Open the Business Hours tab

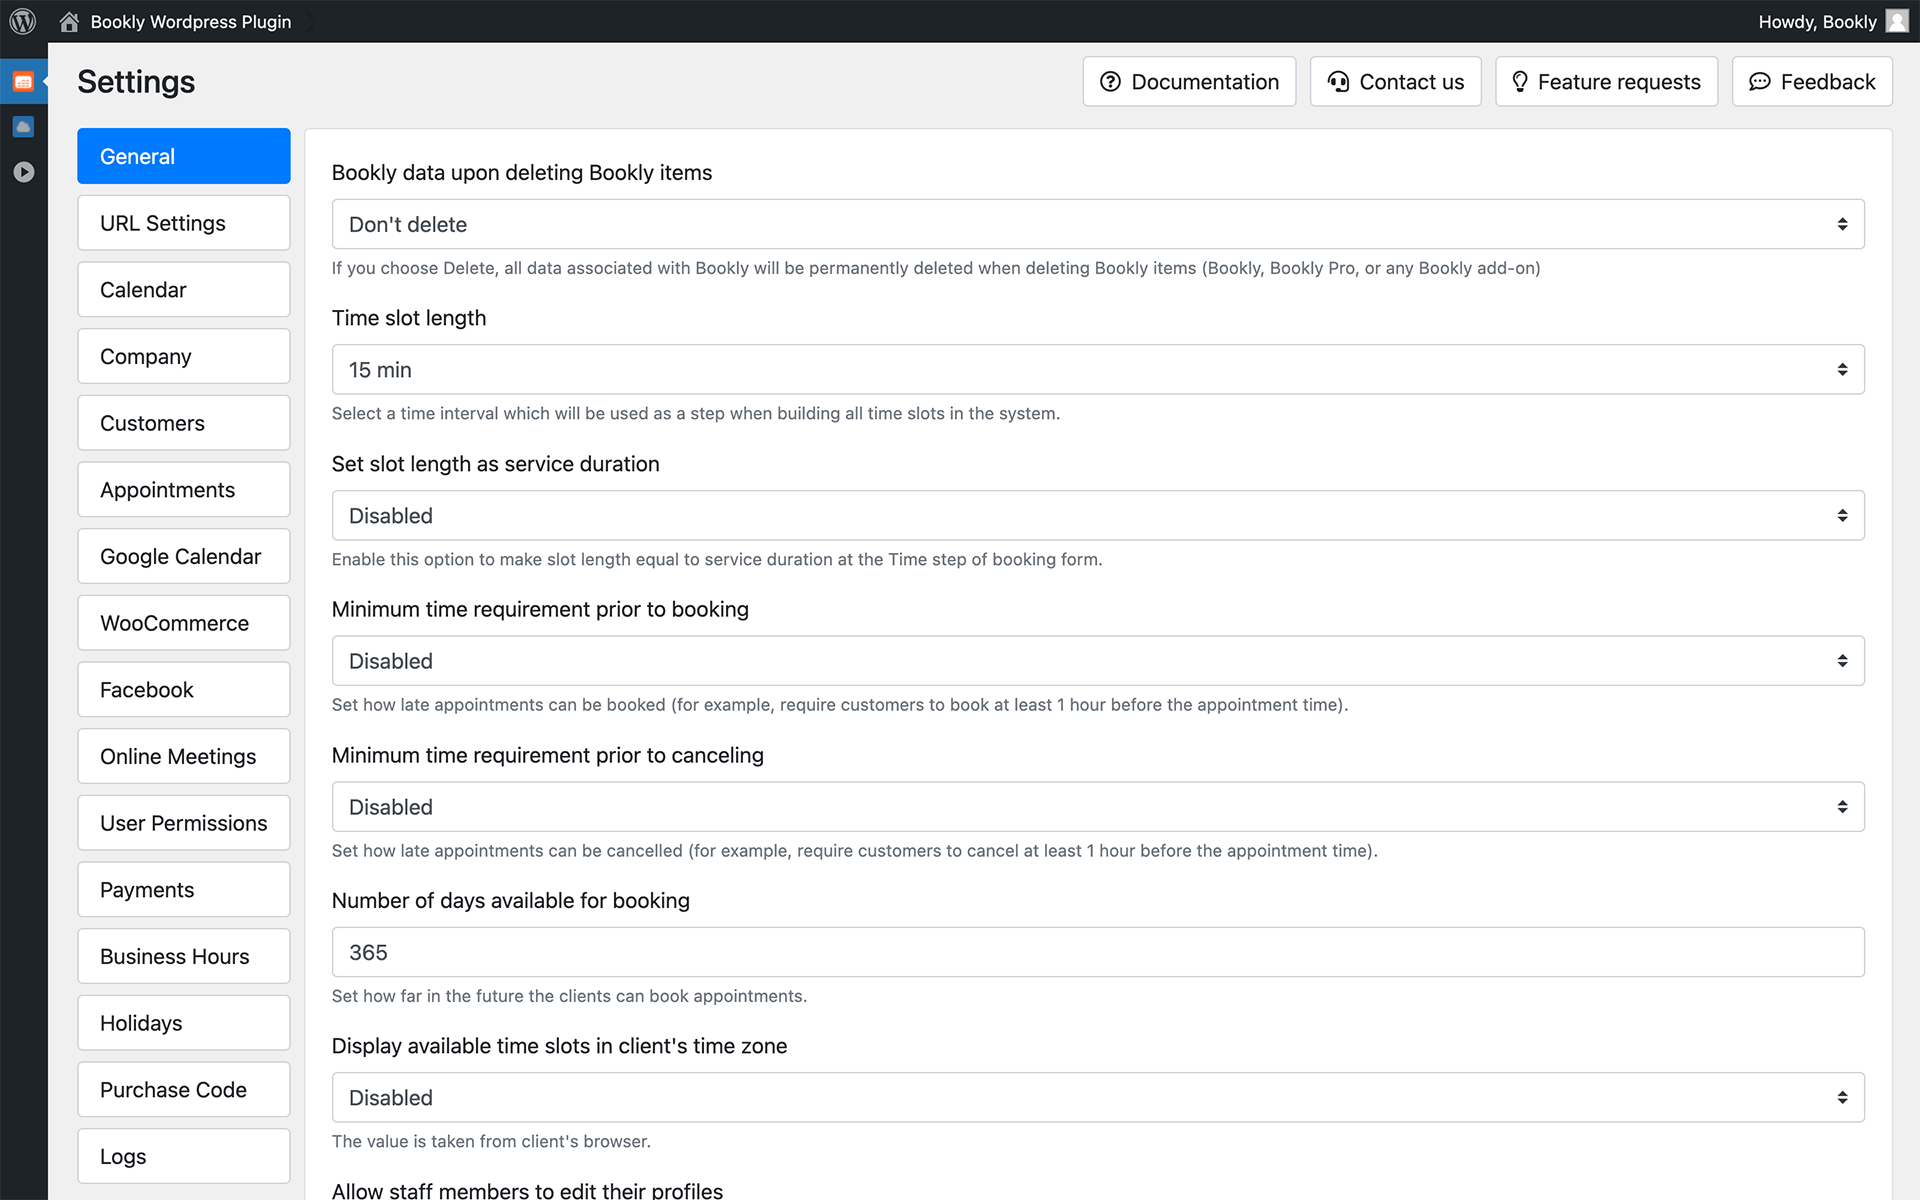184,957
